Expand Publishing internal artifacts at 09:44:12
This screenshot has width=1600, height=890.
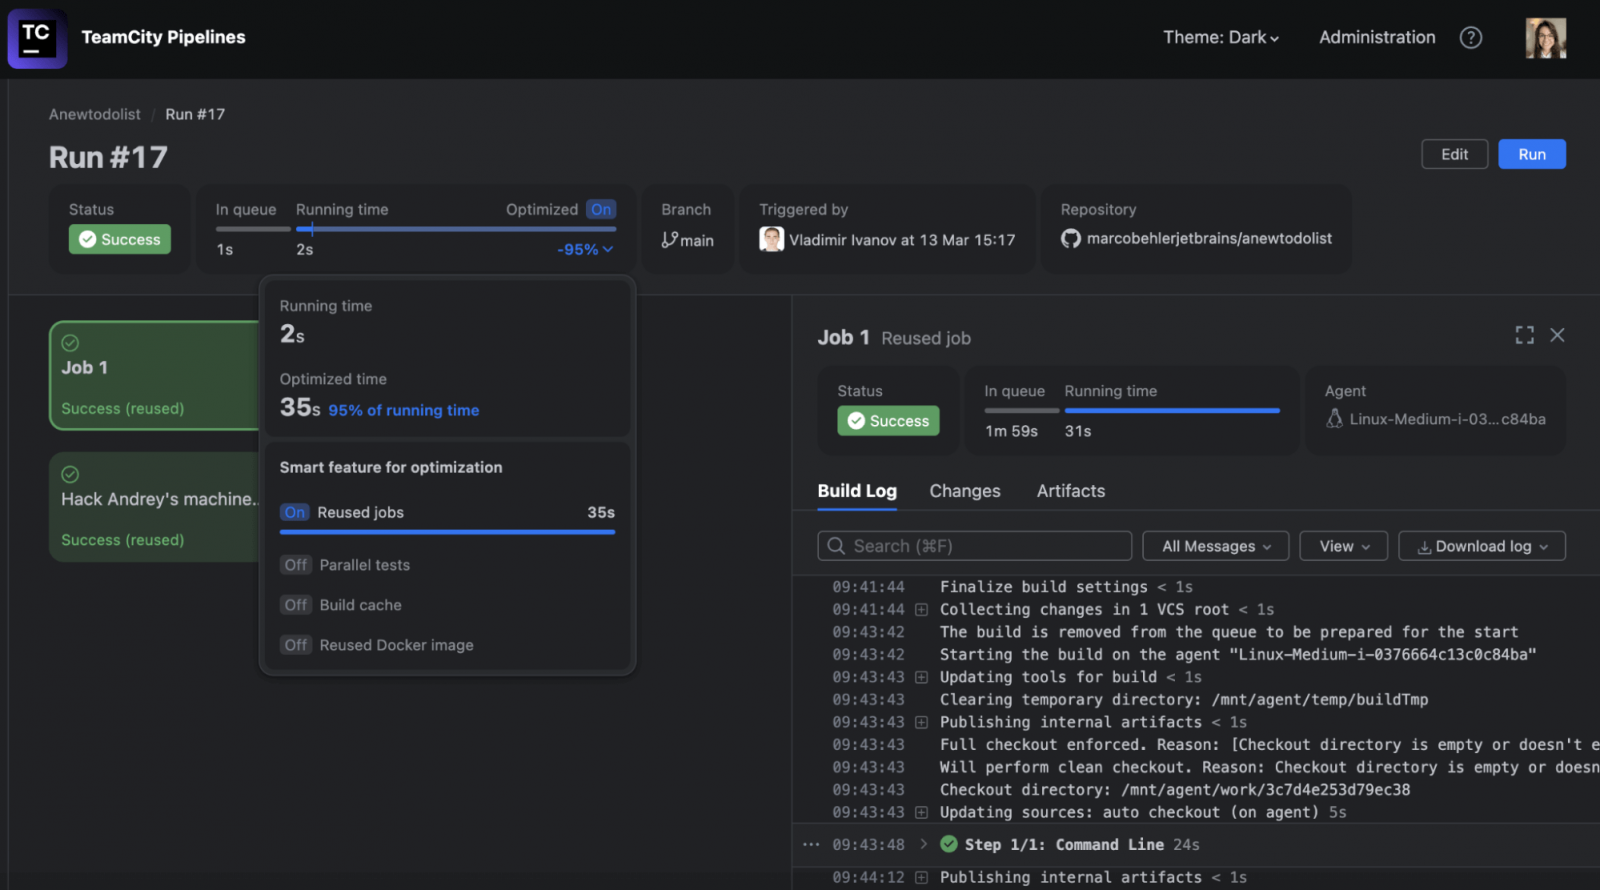921,878
